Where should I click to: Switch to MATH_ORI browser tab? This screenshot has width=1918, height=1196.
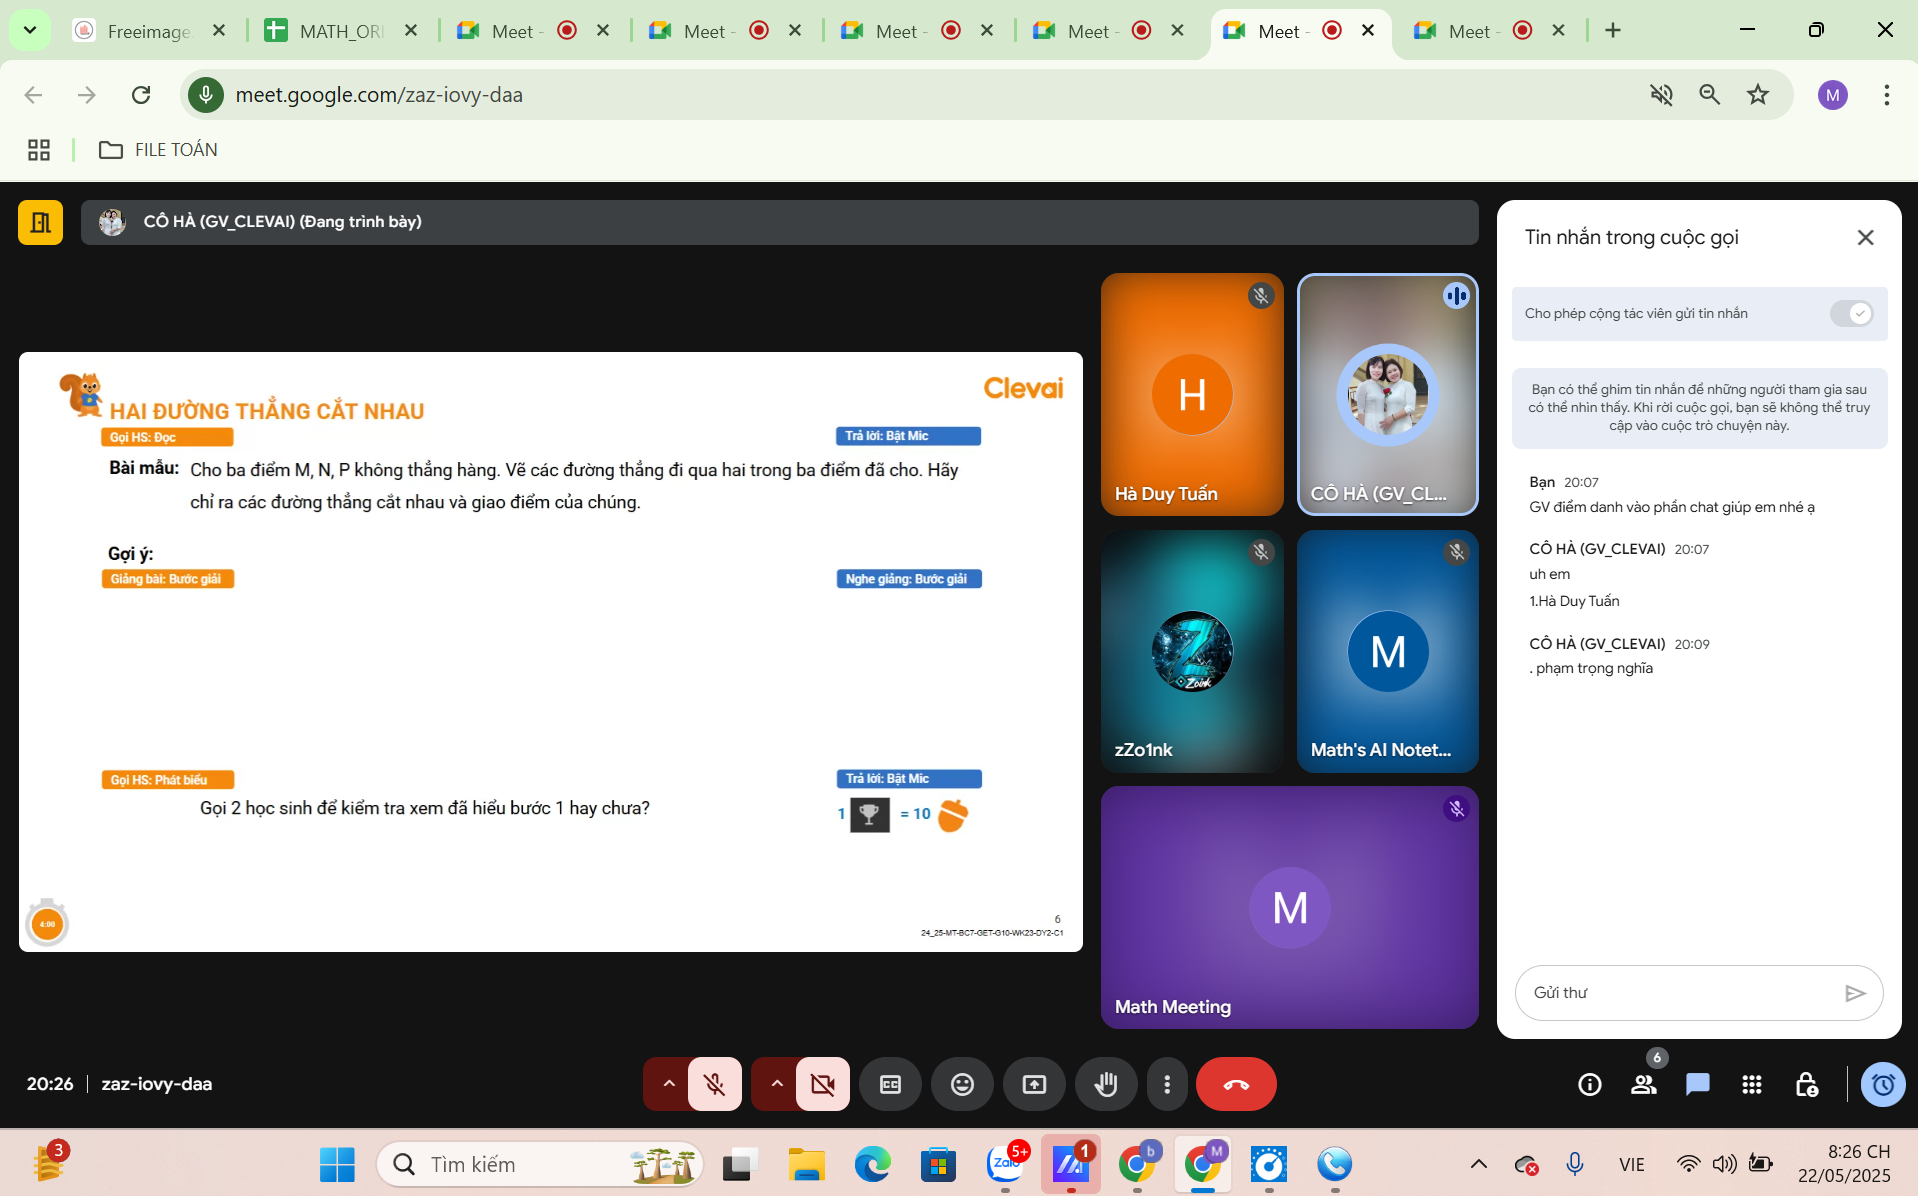coord(340,31)
